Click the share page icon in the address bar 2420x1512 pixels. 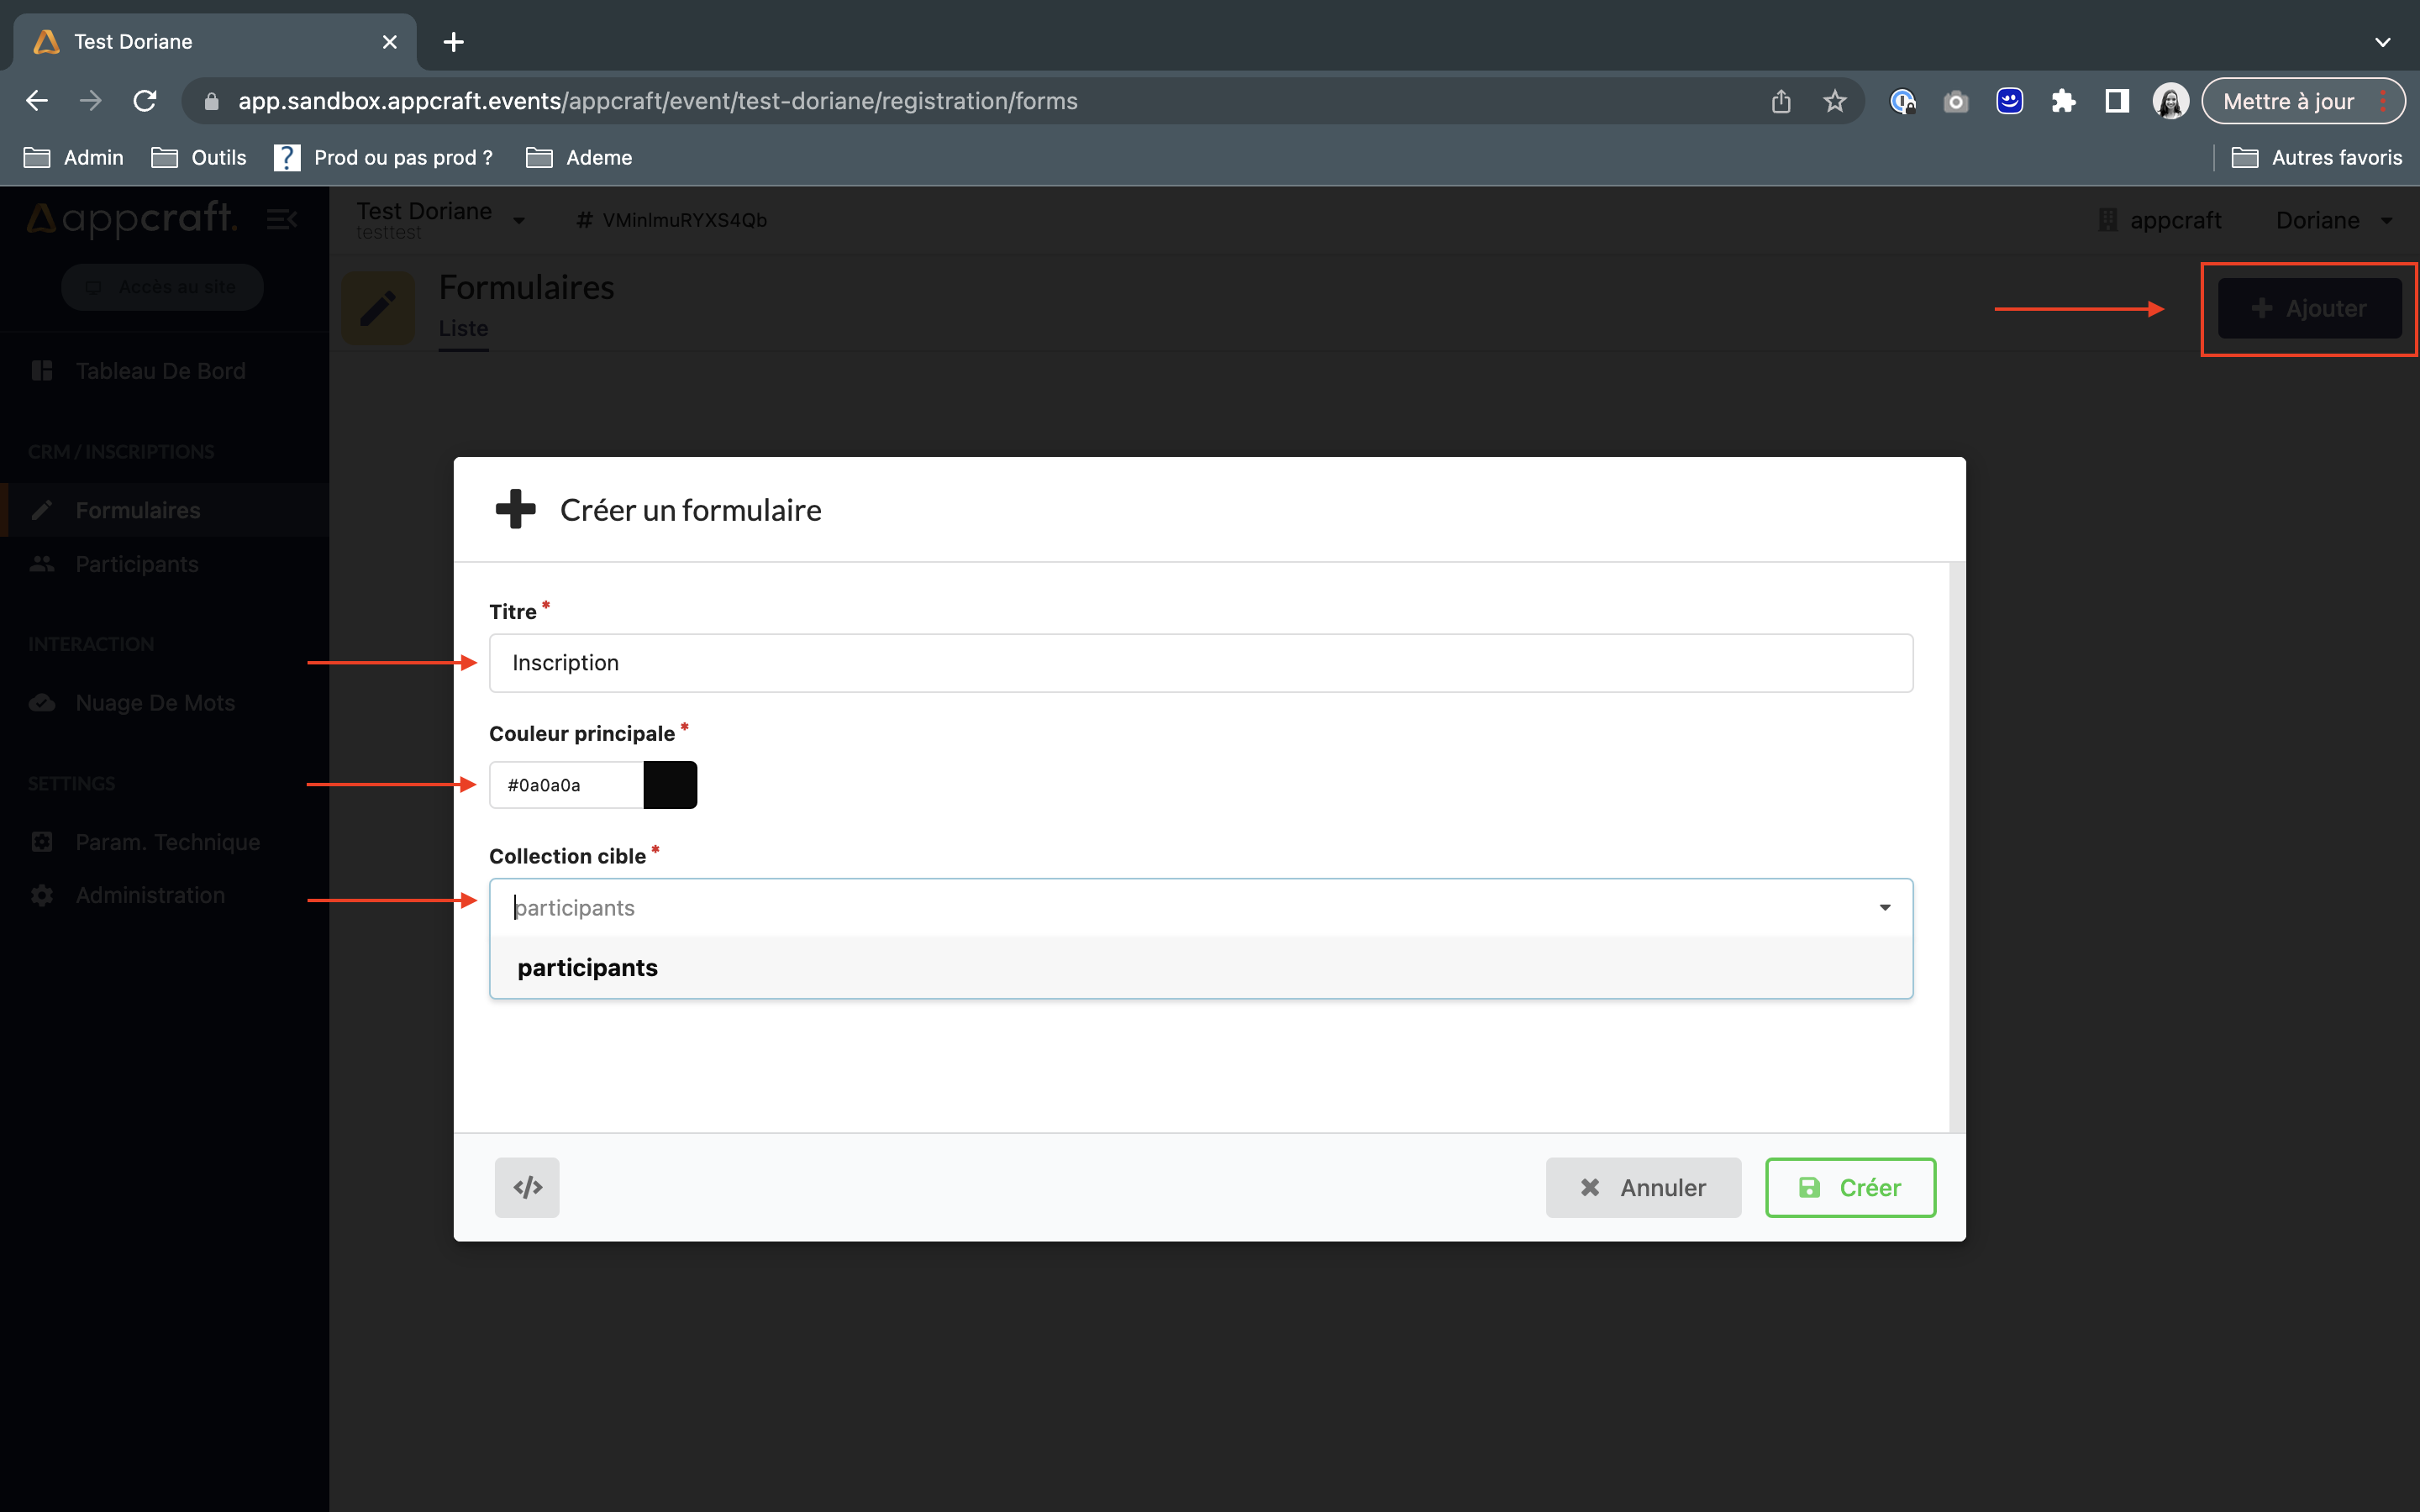pos(1781,101)
